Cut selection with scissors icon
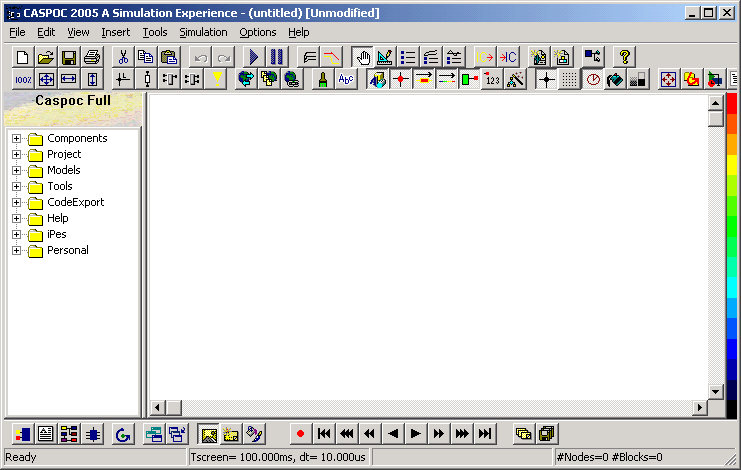 [123, 57]
